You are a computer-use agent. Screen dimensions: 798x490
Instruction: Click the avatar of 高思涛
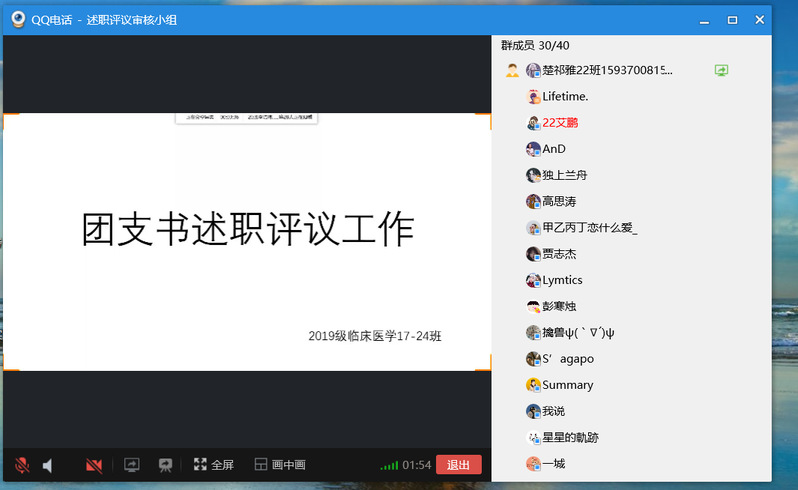(x=533, y=202)
